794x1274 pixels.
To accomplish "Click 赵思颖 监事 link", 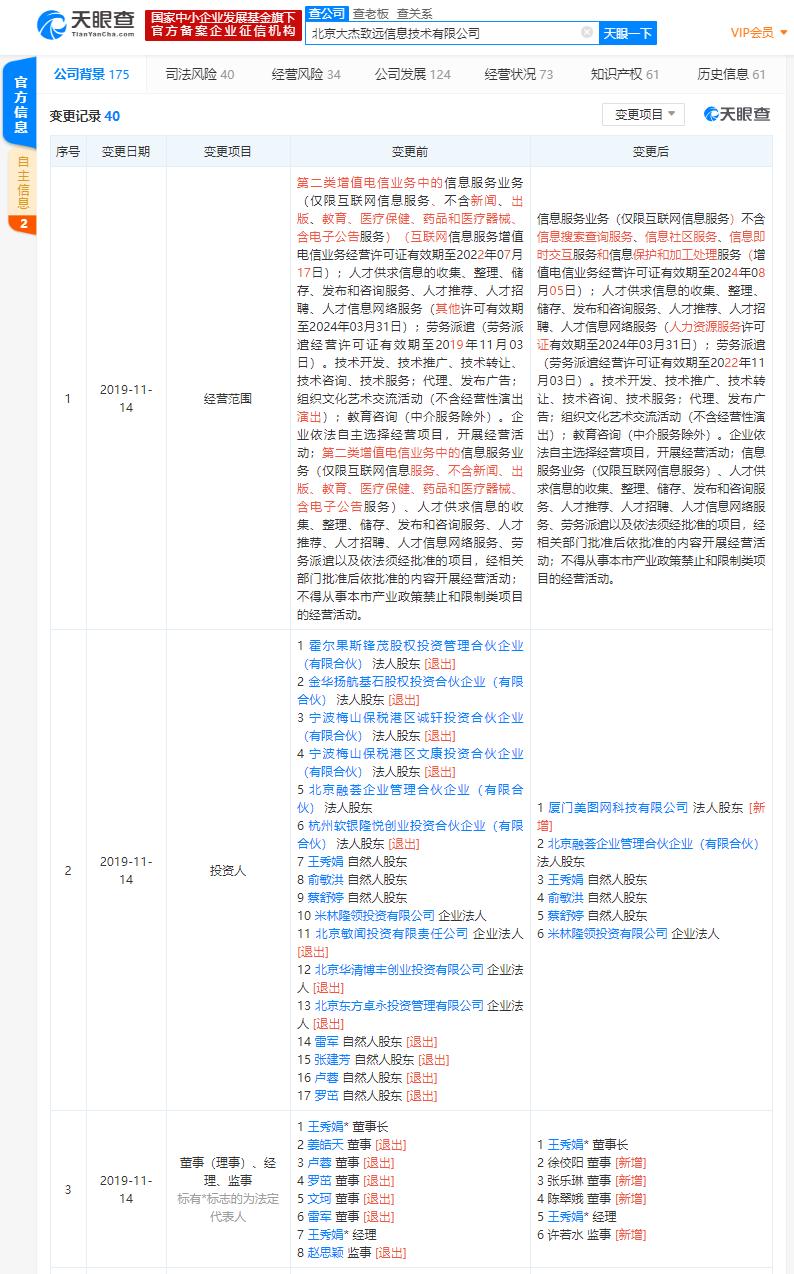I will pyautogui.click(x=326, y=1252).
